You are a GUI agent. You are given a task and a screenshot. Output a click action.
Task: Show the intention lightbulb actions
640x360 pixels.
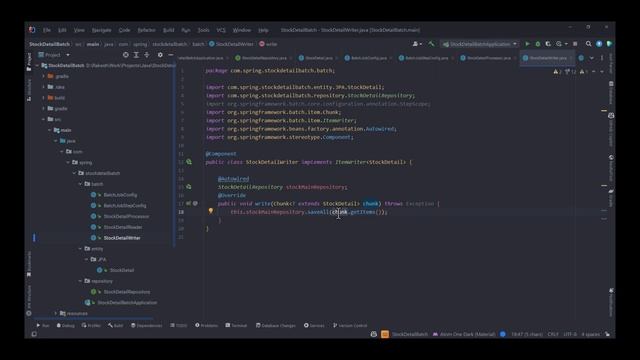(x=211, y=211)
